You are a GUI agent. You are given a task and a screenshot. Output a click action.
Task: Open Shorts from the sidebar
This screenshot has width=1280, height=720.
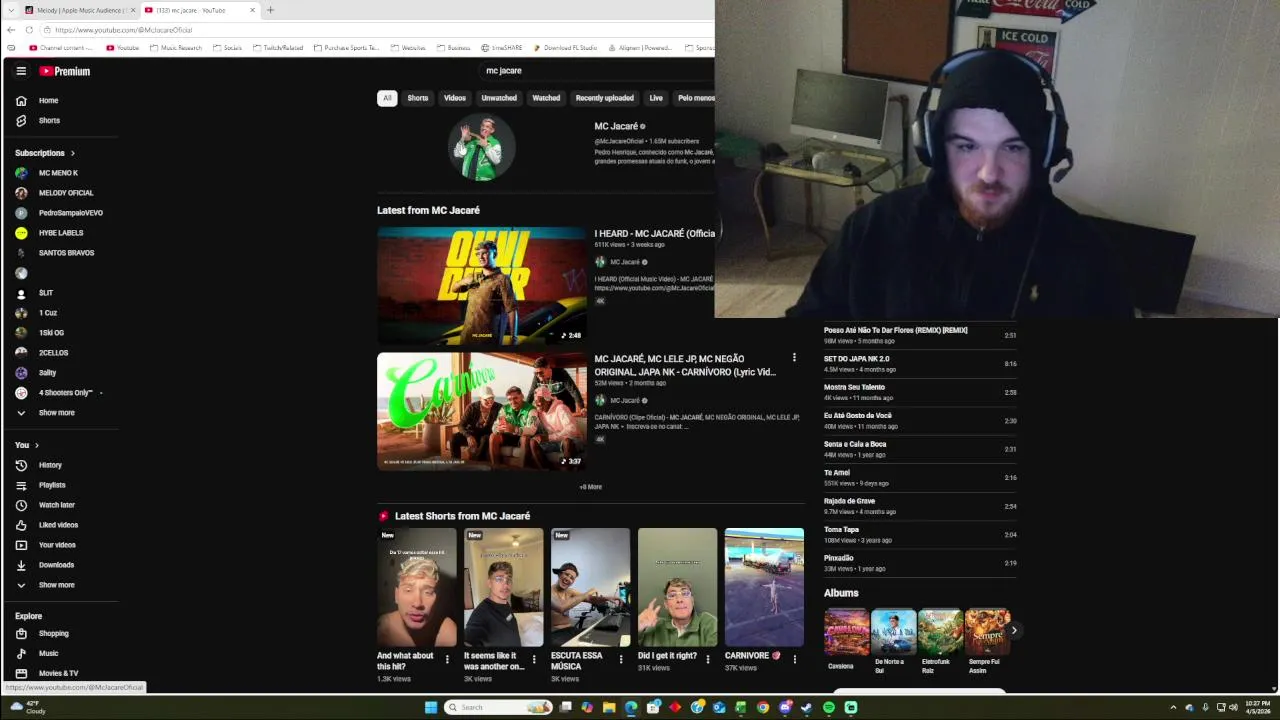pos(49,121)
